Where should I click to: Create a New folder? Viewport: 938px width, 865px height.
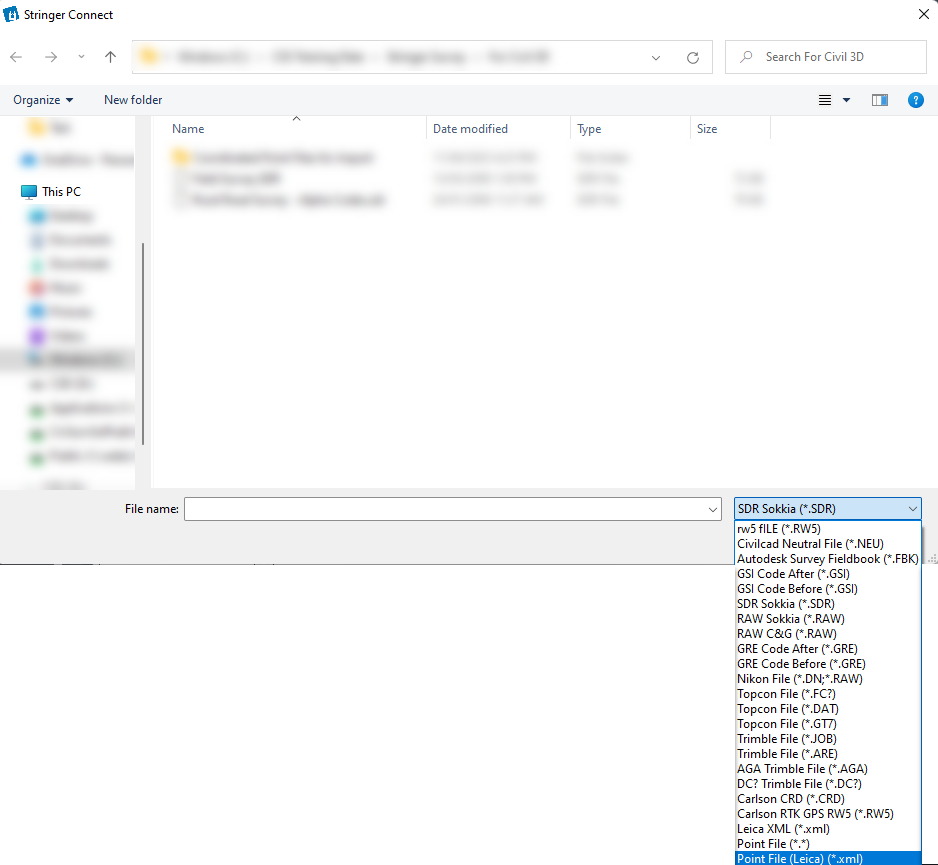[x=133, y=100]
